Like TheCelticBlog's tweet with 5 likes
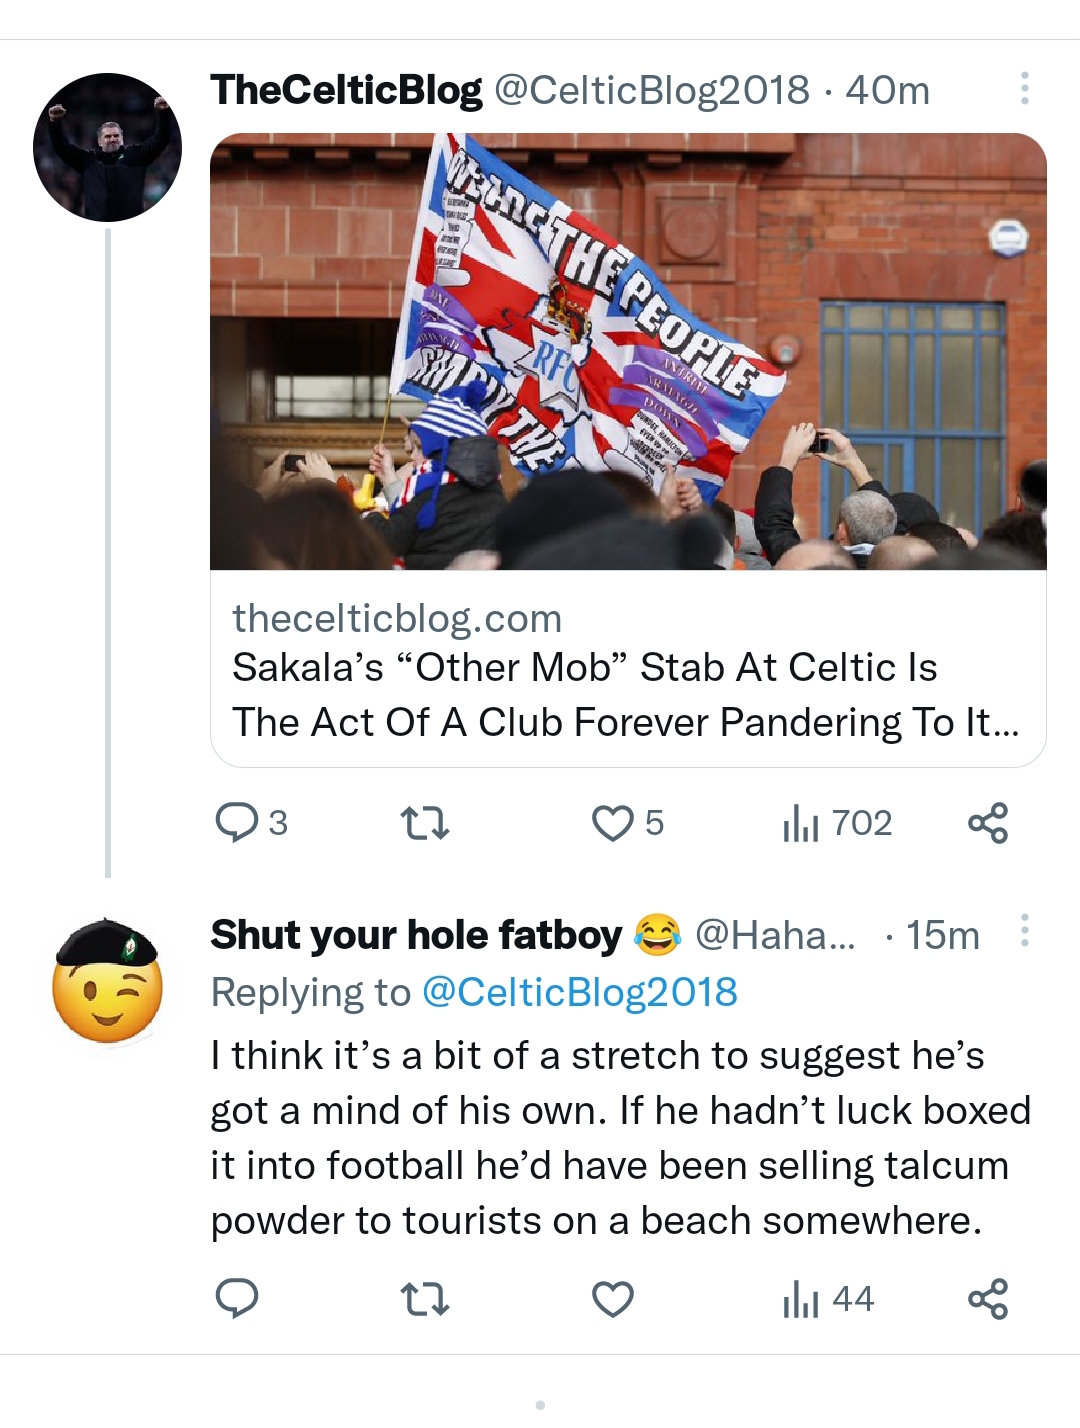The image size is (1080, 1428). click(x=613, y=823)
